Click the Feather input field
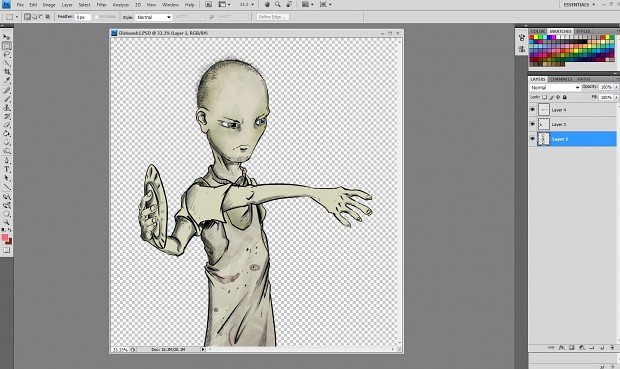Viewport: 620px width, 369px height. (x=83, y=17)
